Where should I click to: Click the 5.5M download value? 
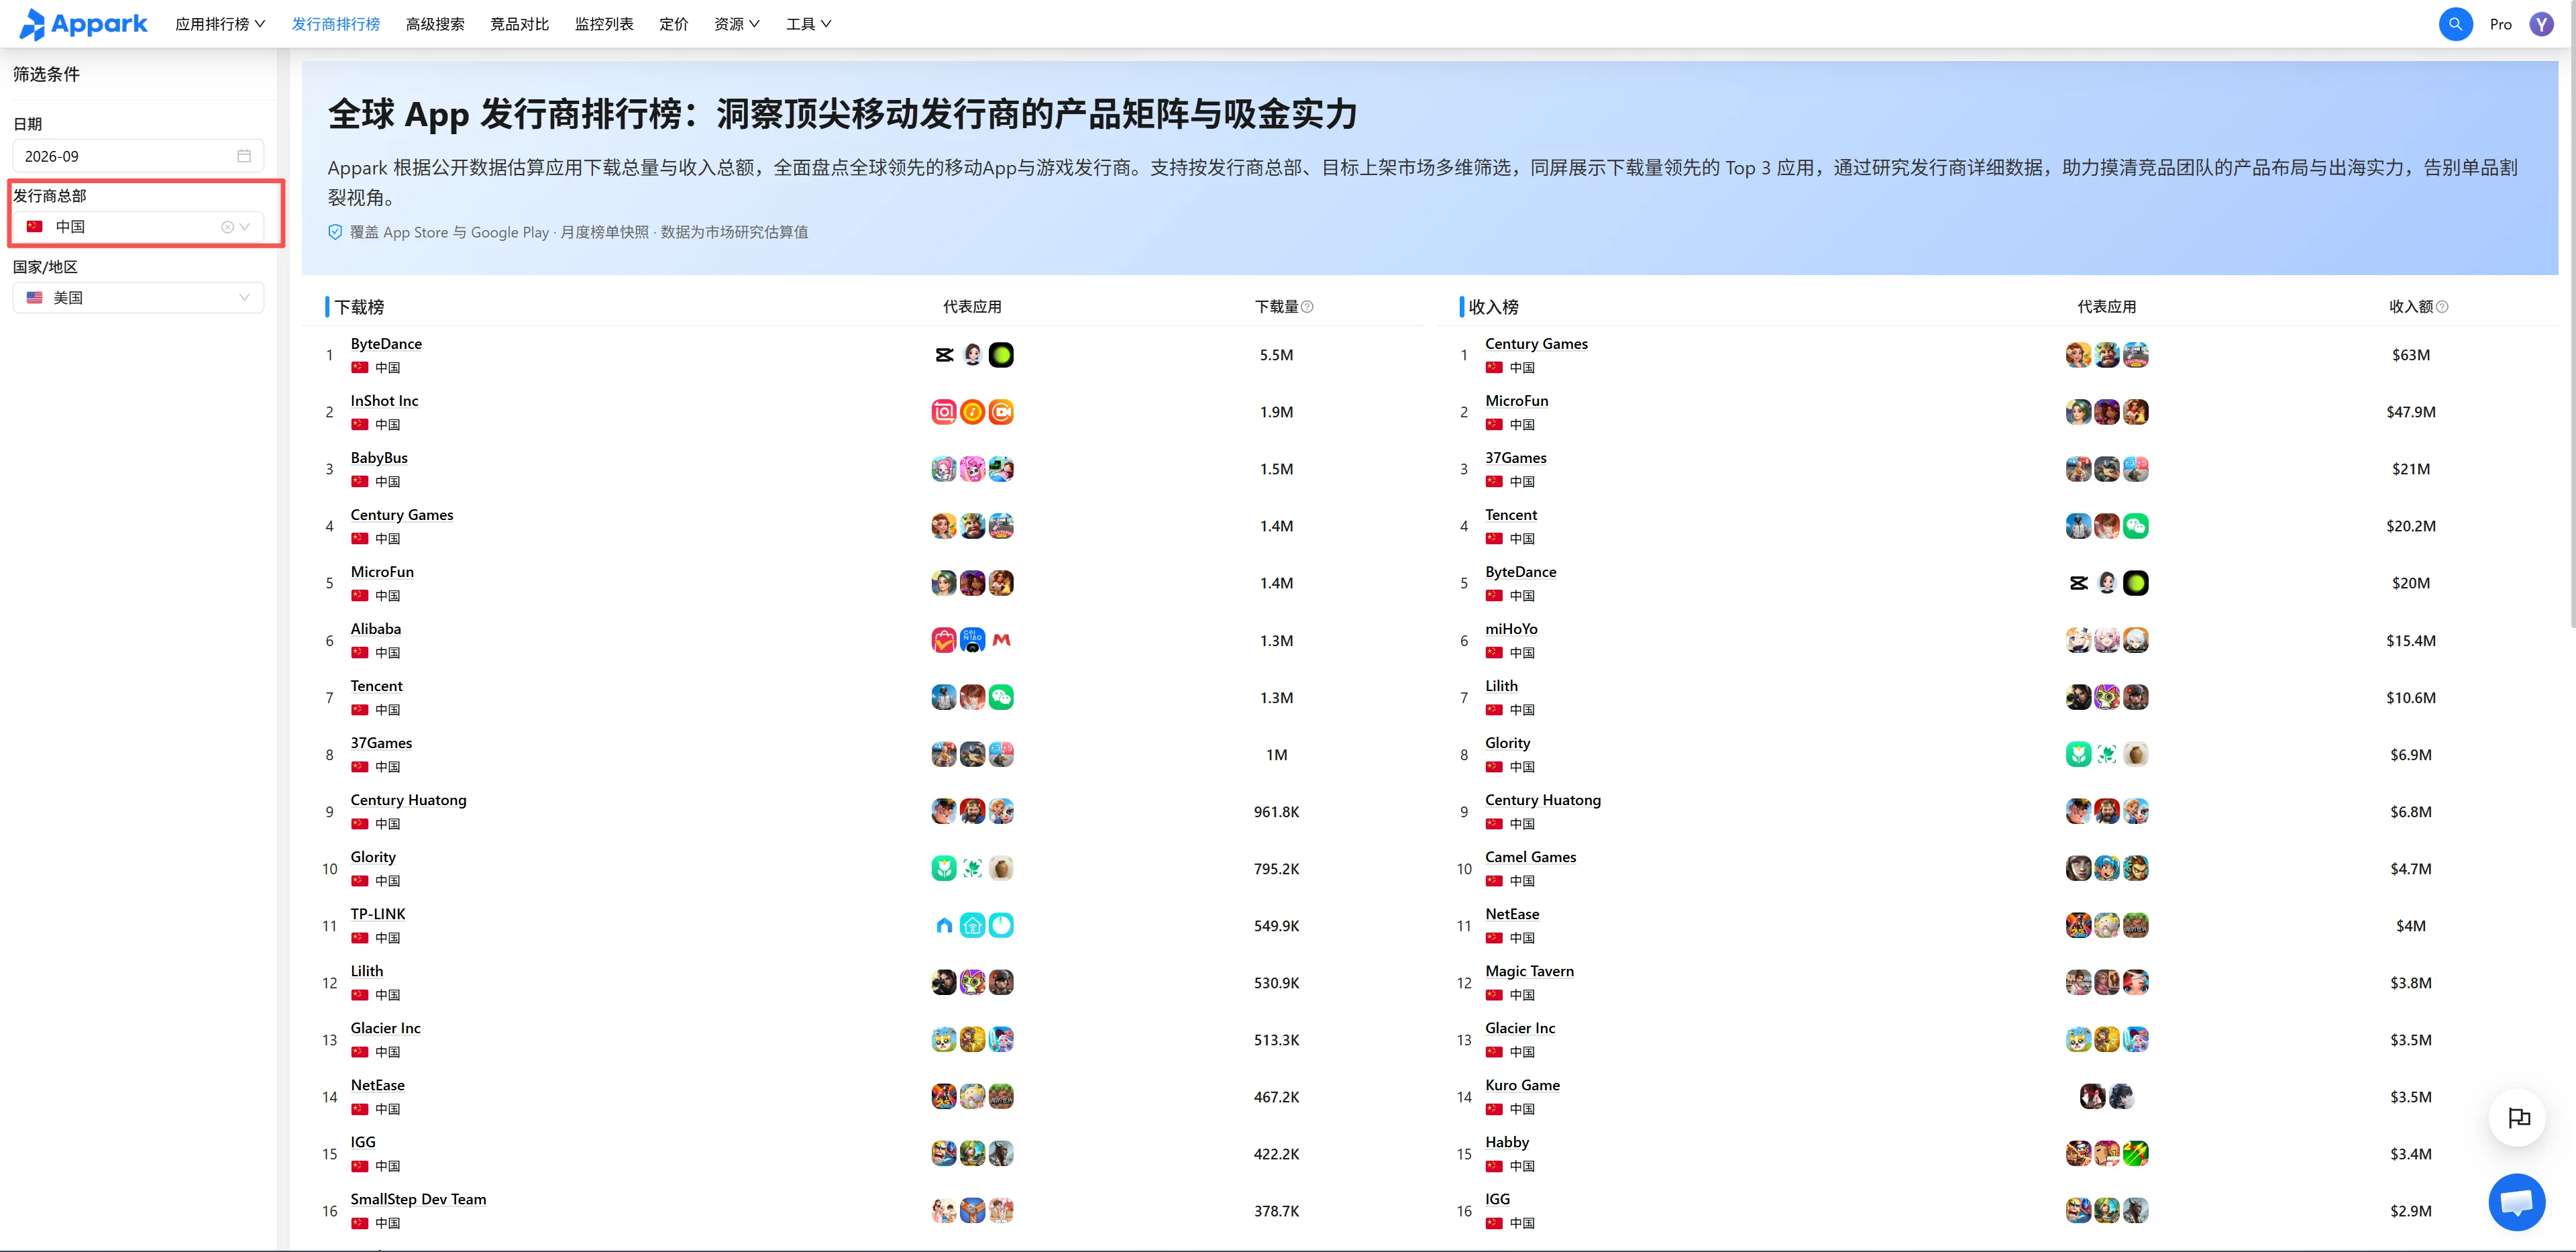[x=1276, y=355]
